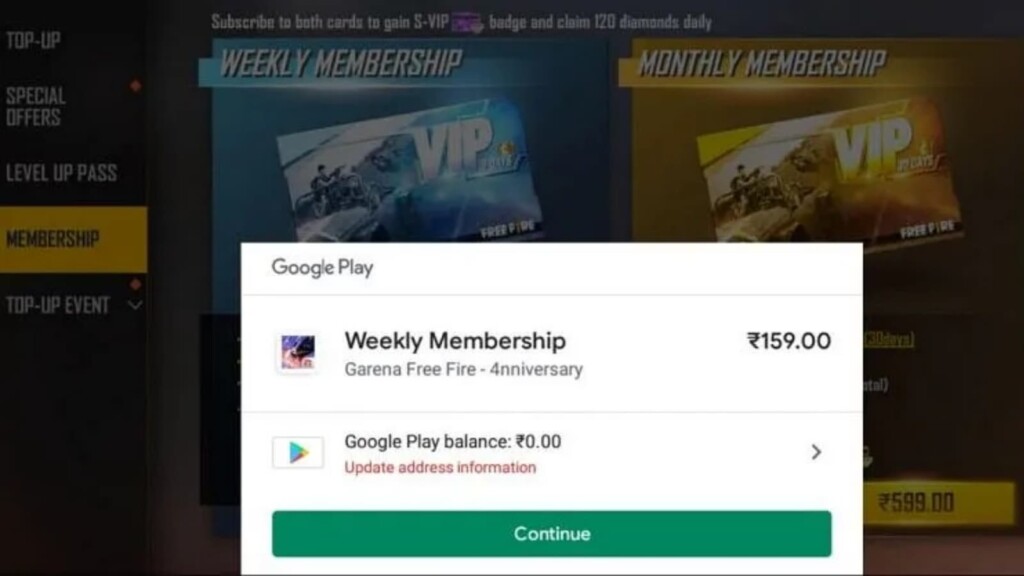The width and height of the screenshot is (1024, 576).
Task: Click the Weekly Membership item title
Action: click(x=455, y=341)
